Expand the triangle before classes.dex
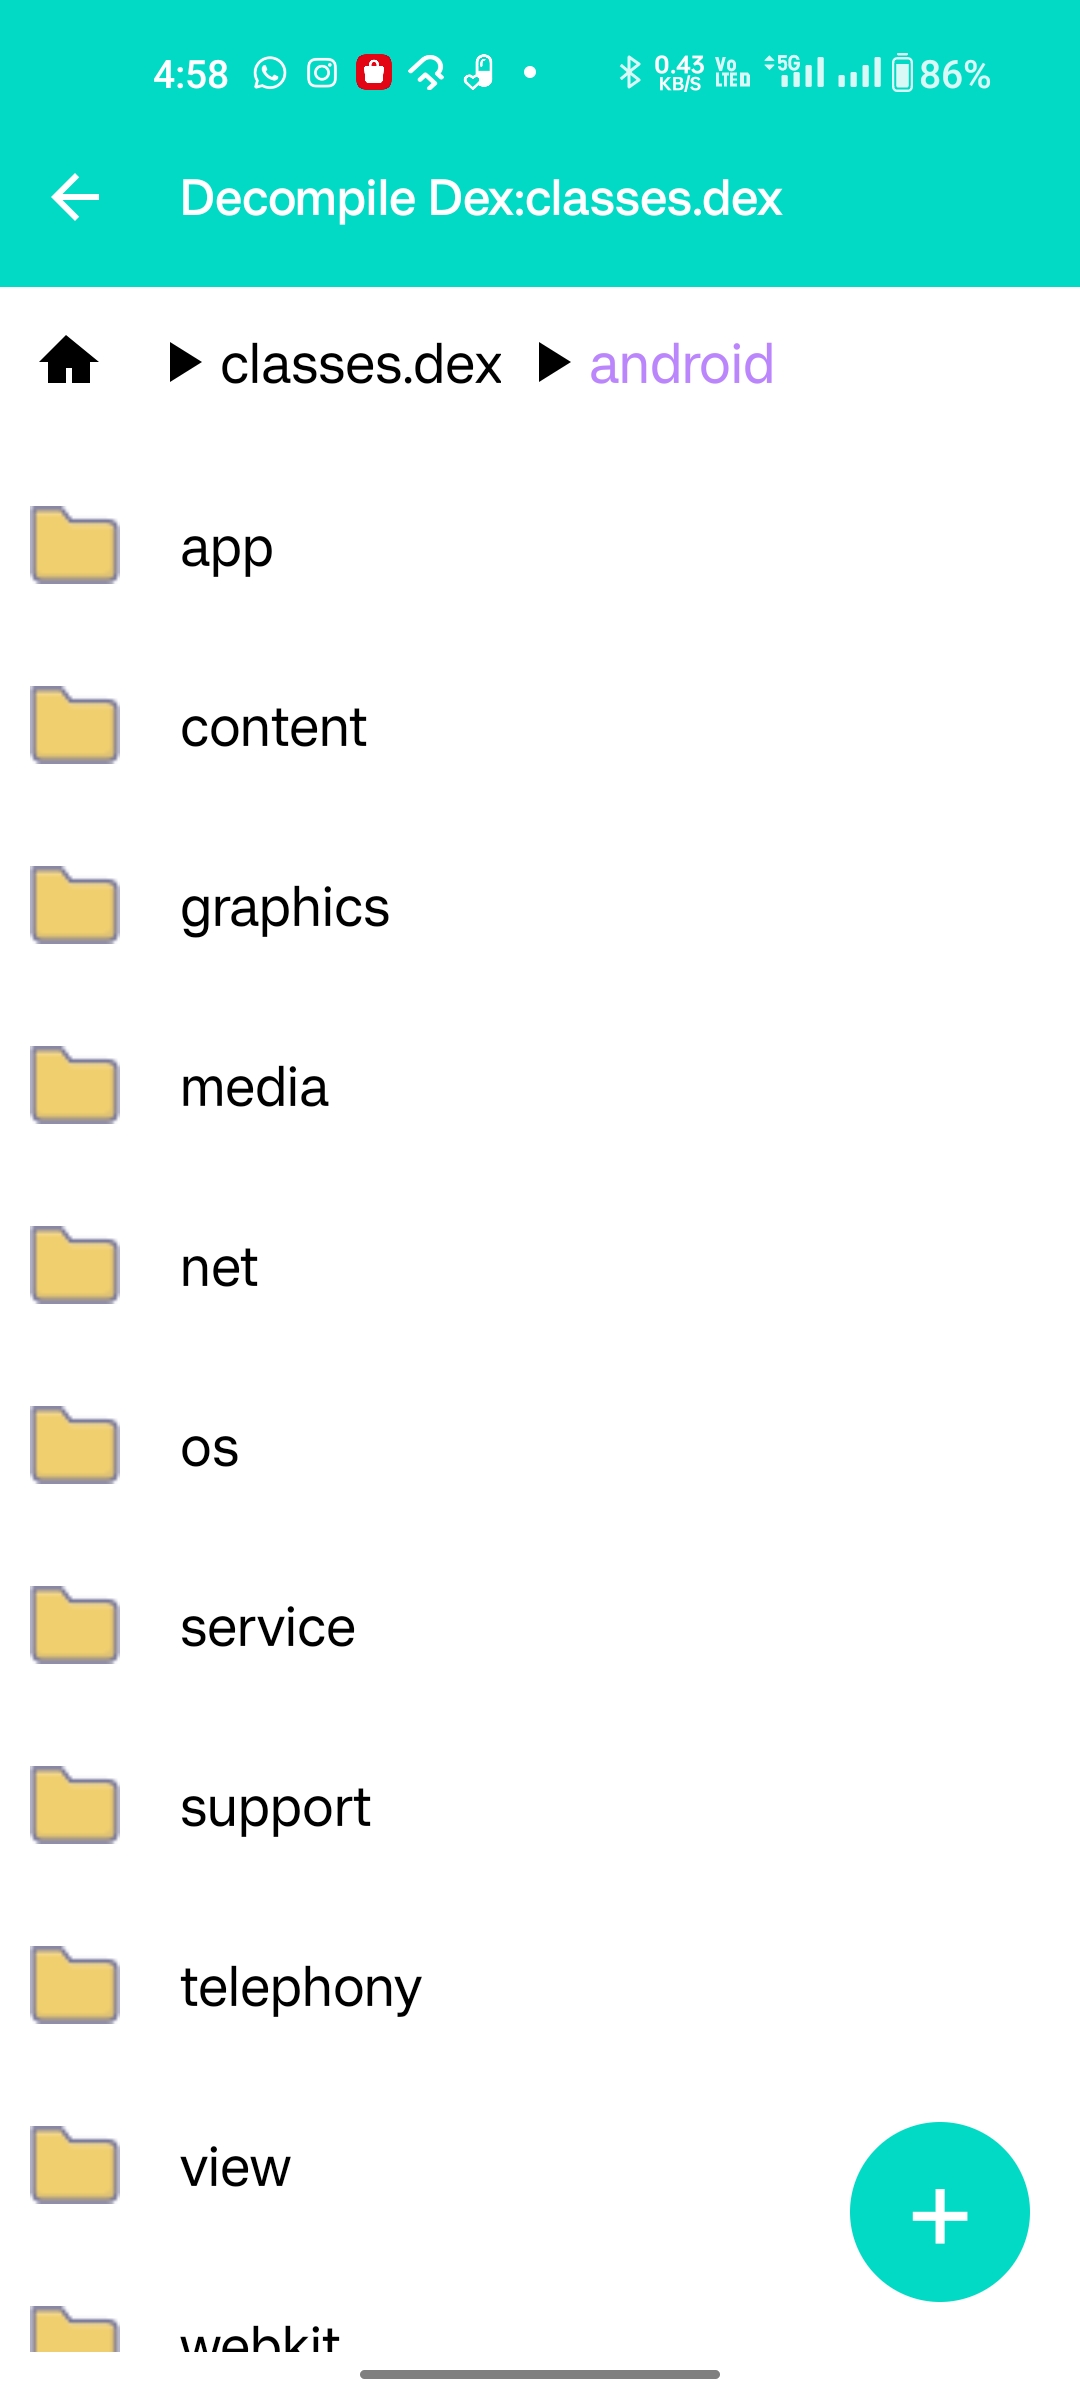1080x2400 pixels. 185,363
